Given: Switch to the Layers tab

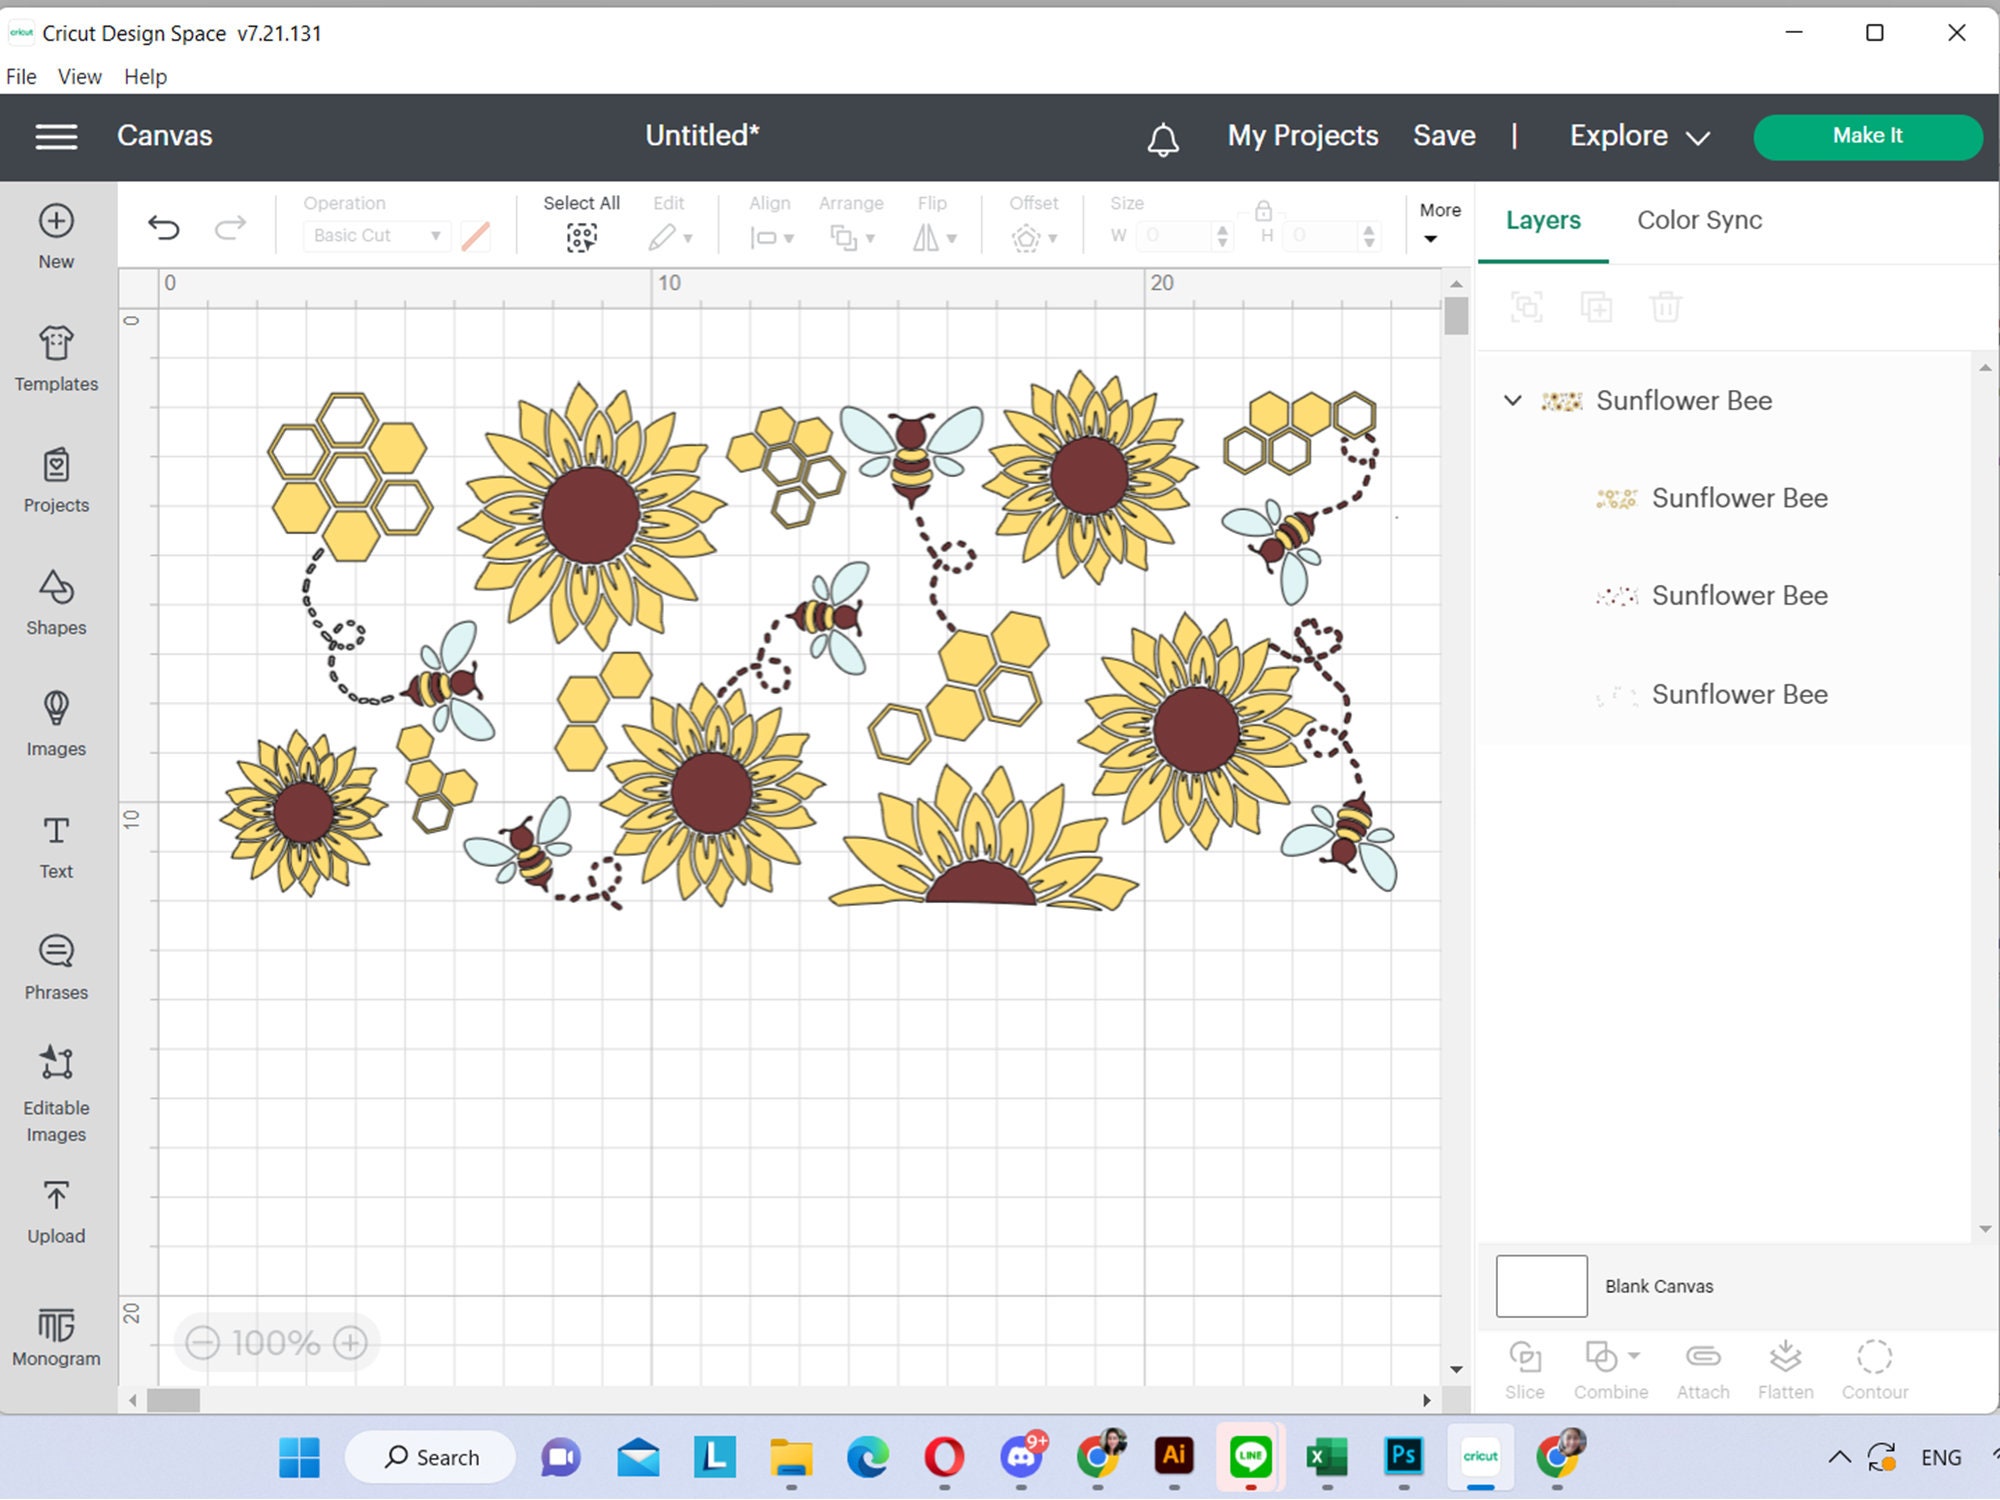Looking at the screenshot, I should click(x=1543, y=220).
